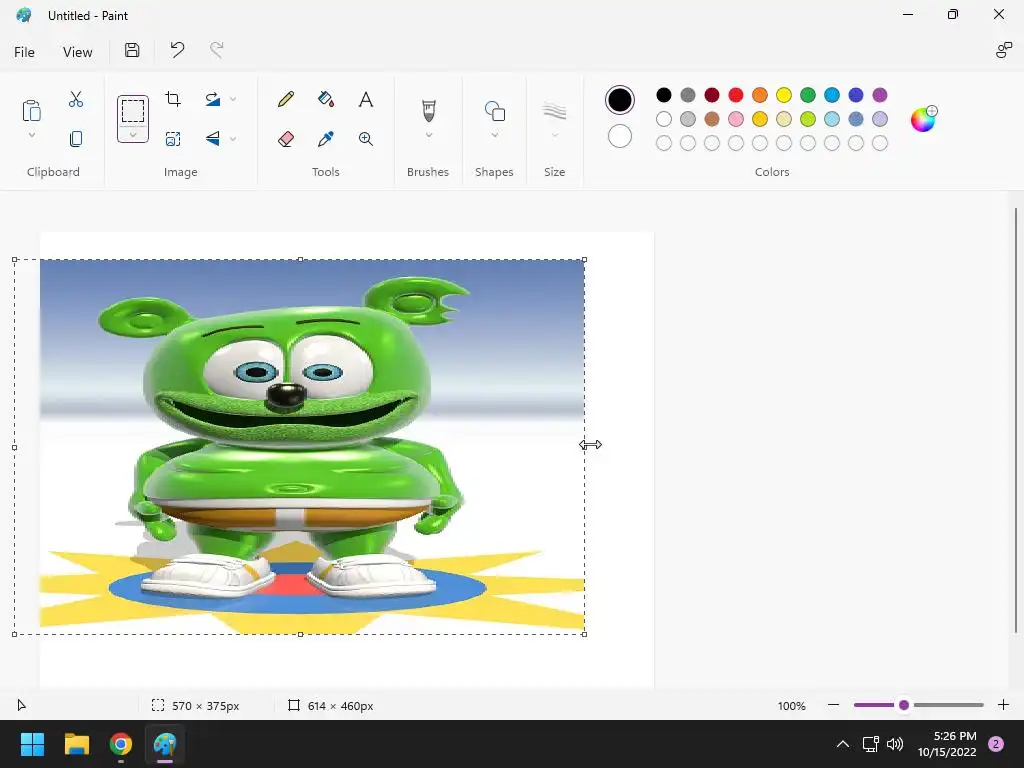Open the volume control in tray

tap(895, 744)
